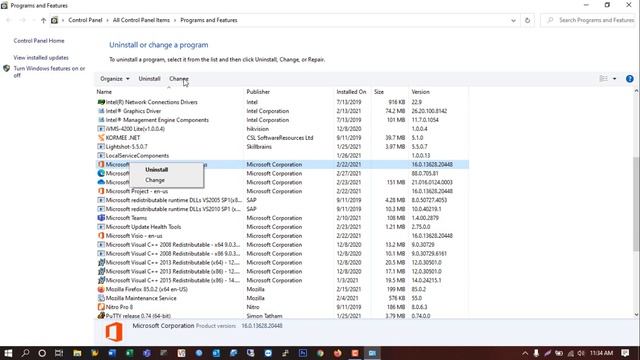
Task: Click the toolbar Uninstall button
Action: (149, 79)
